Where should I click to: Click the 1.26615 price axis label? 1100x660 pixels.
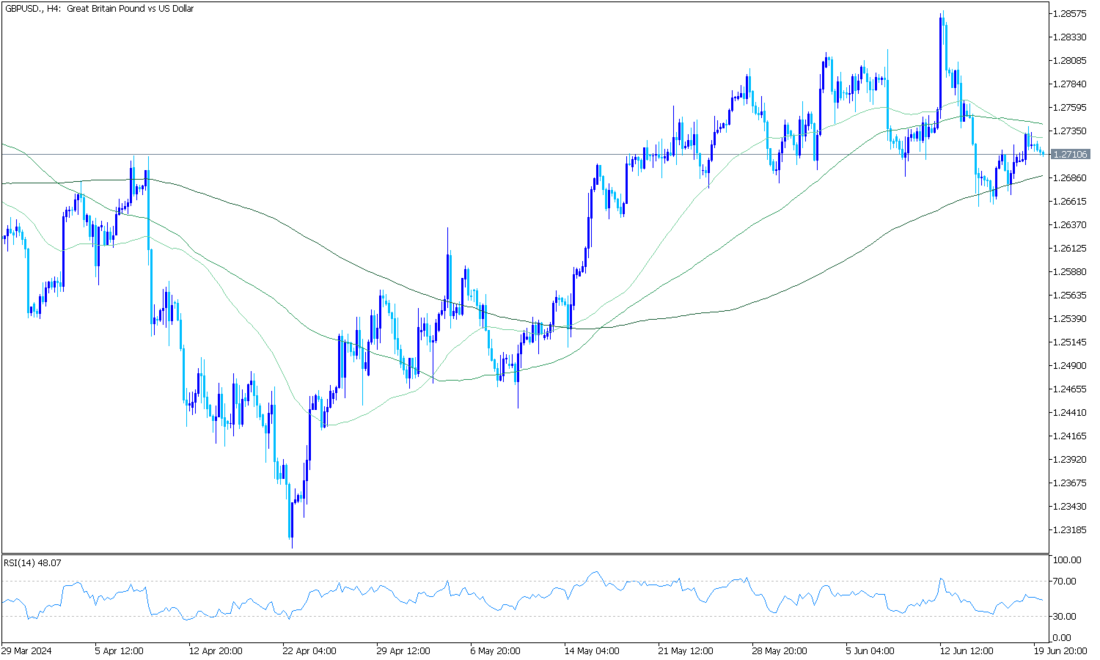pyautogui.click(x=1071, y=201)
